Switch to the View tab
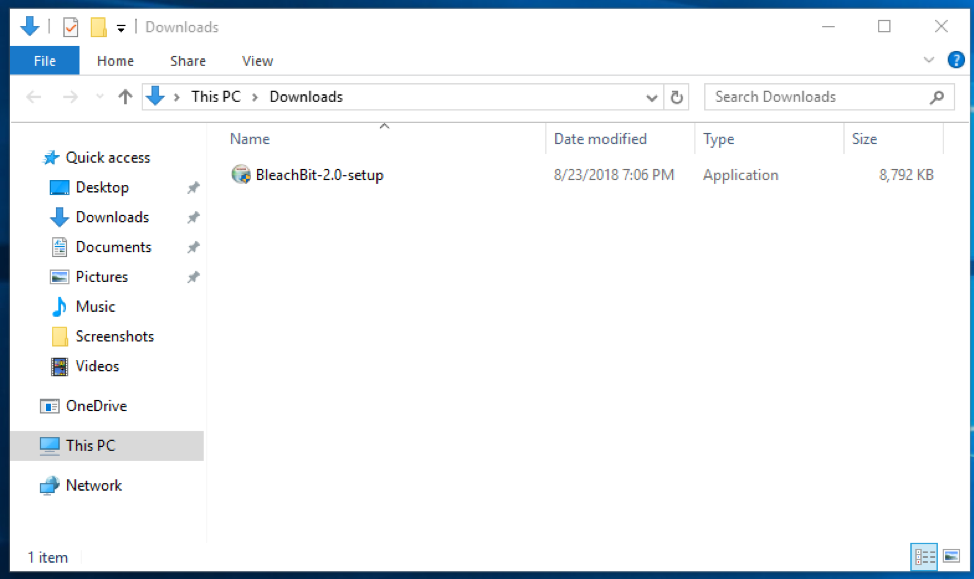 pos(257,61)
